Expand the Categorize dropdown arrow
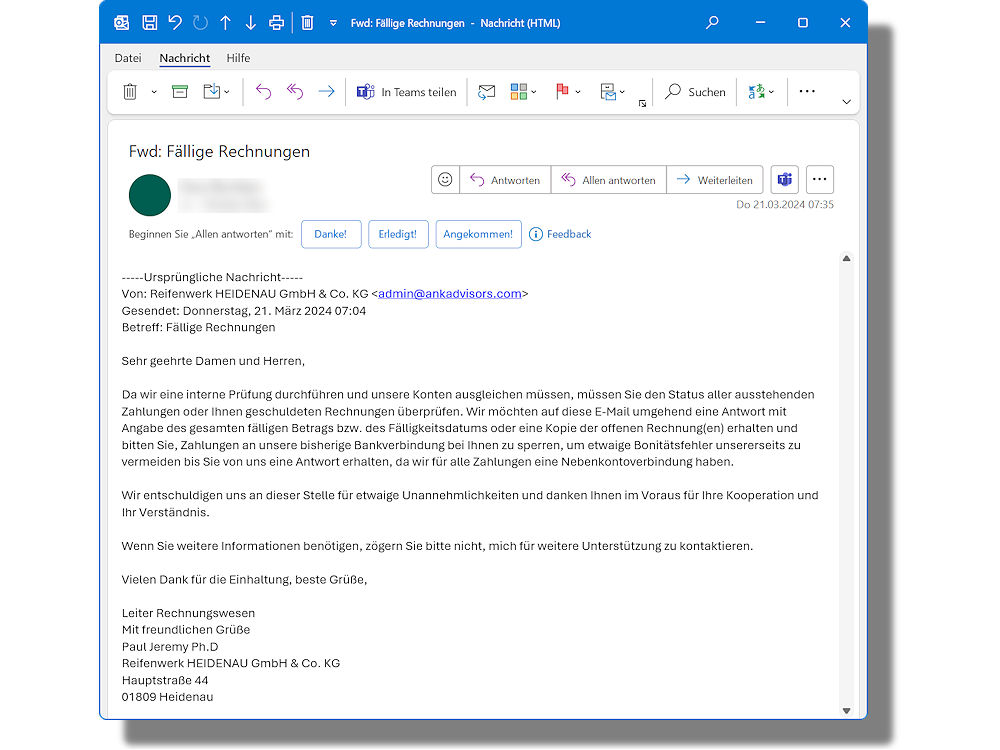The width and height of the screenshot is (1000, 750). coord(534,92)
